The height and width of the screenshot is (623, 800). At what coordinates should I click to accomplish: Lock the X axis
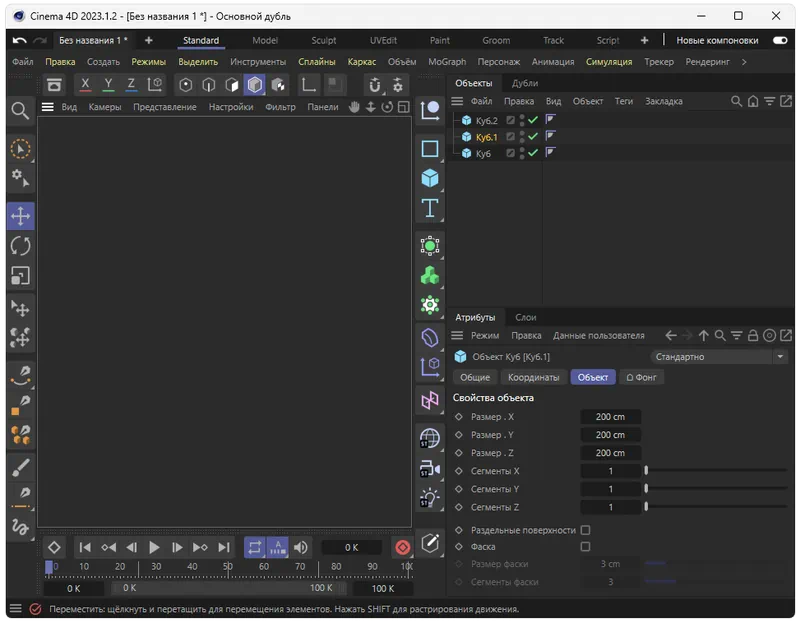pyautogui.click(x=85, y=84)
